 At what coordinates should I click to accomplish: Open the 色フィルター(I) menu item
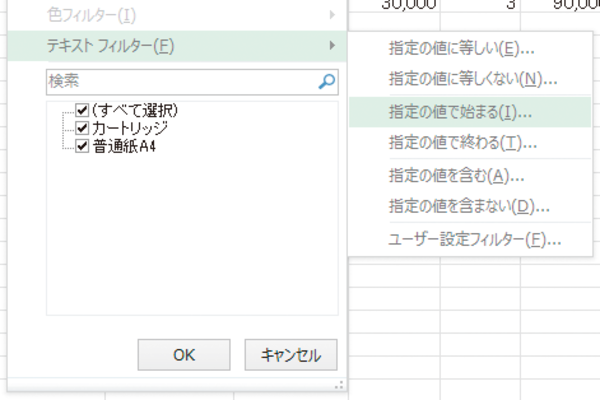pos(177,15)
